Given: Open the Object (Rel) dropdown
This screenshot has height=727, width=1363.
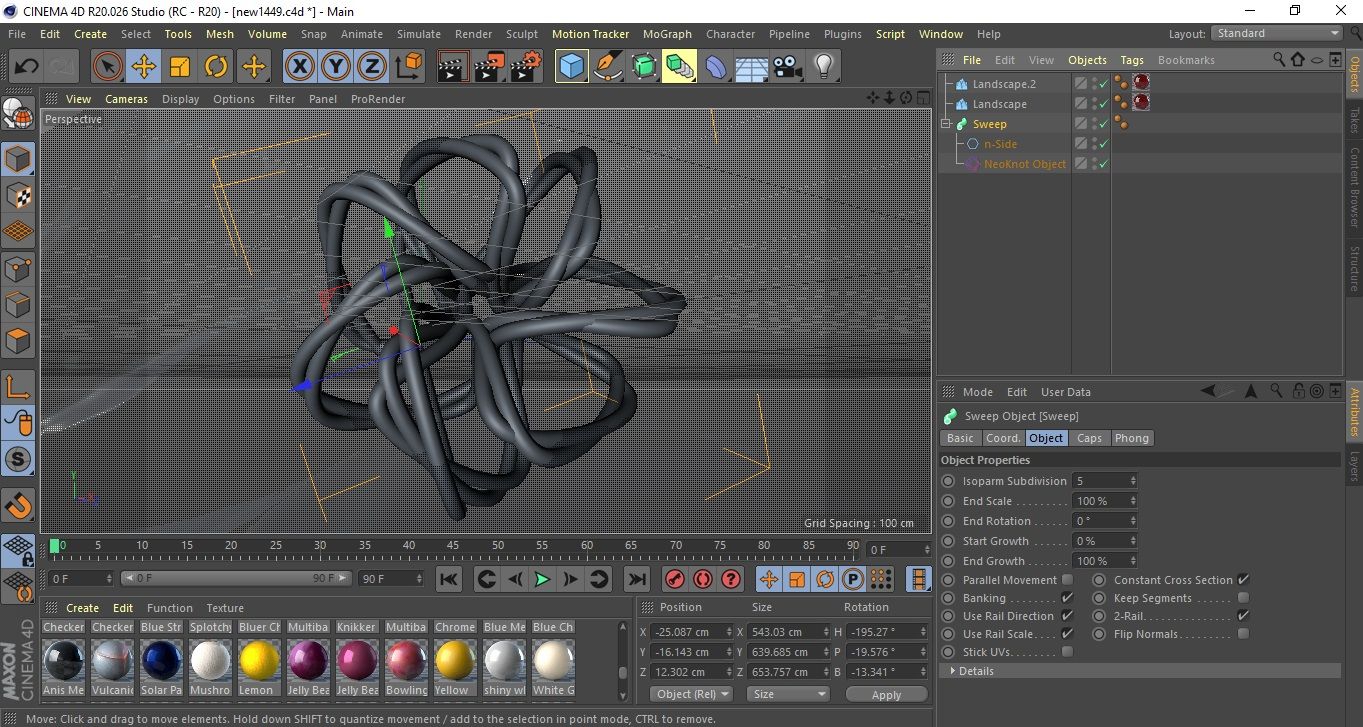Looking at the screenshot, I should click(x=691, y=694).
